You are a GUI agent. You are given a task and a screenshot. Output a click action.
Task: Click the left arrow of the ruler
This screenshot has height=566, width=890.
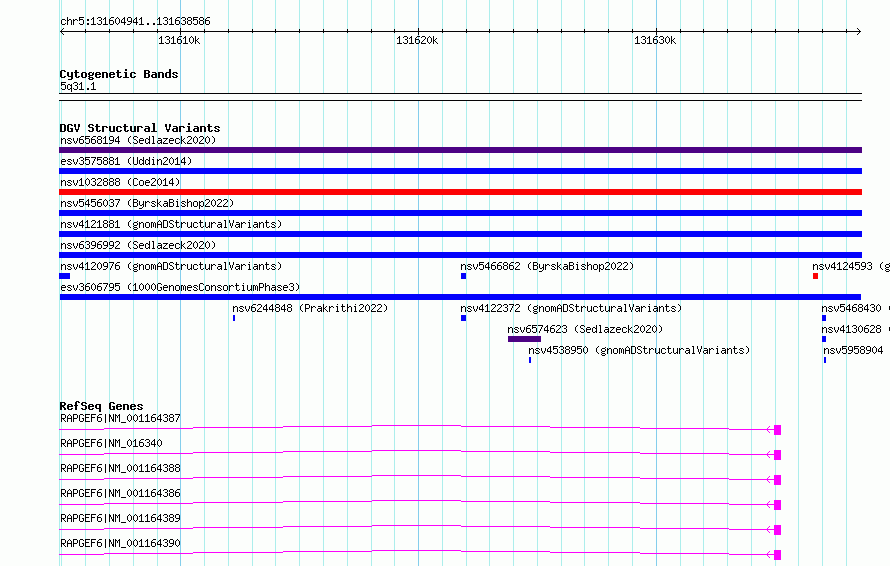point(62,32)
